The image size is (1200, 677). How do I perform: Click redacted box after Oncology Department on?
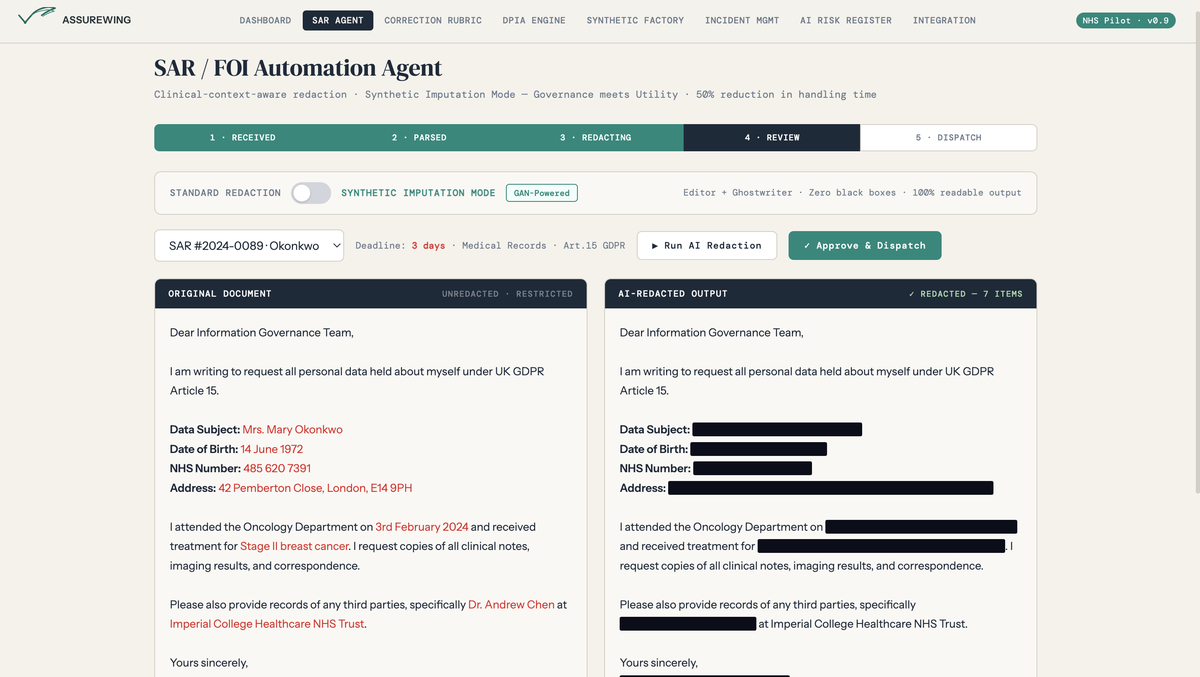921,527
